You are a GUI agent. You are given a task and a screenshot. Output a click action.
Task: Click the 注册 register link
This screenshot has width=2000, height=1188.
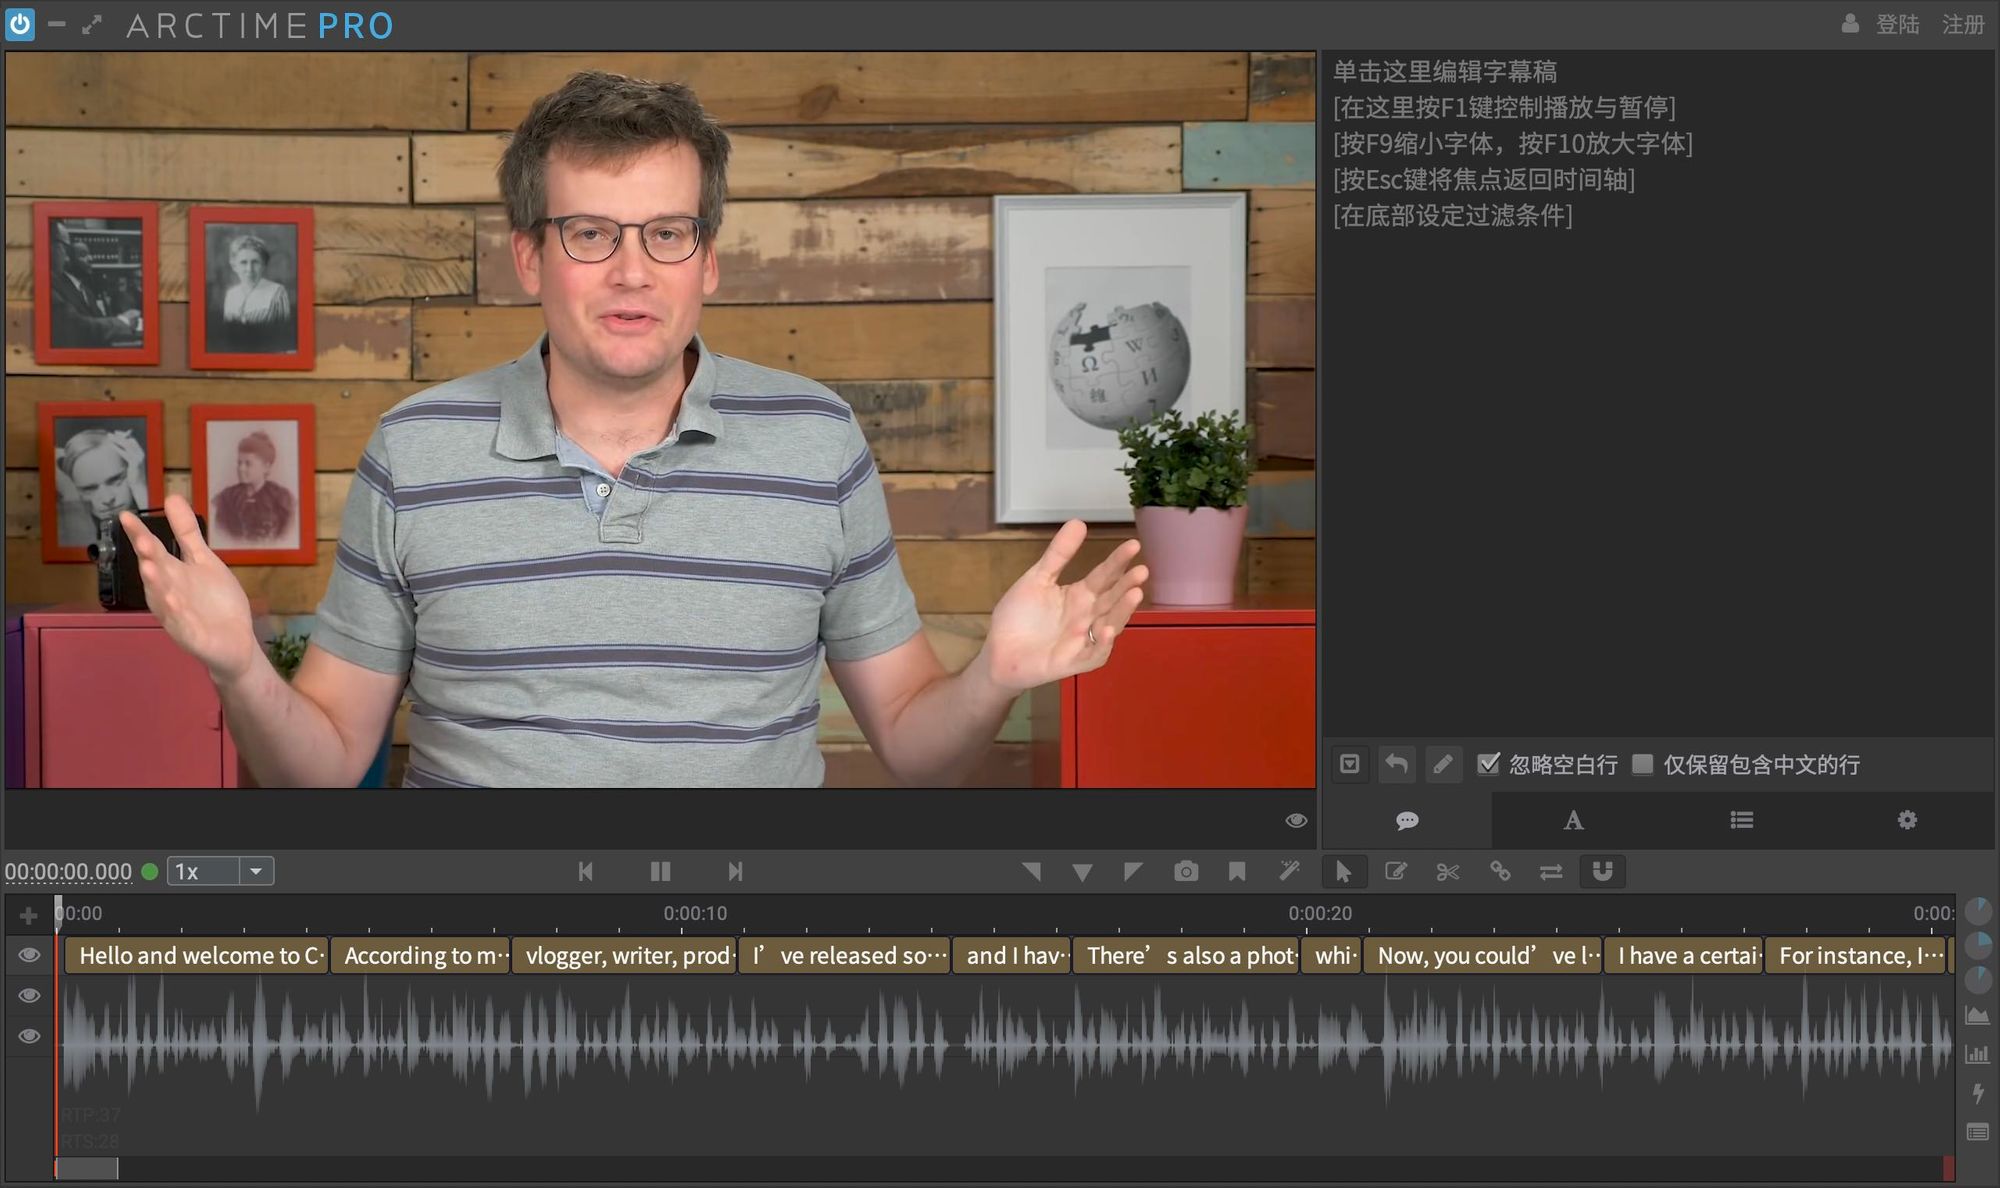pos(1962,24)
